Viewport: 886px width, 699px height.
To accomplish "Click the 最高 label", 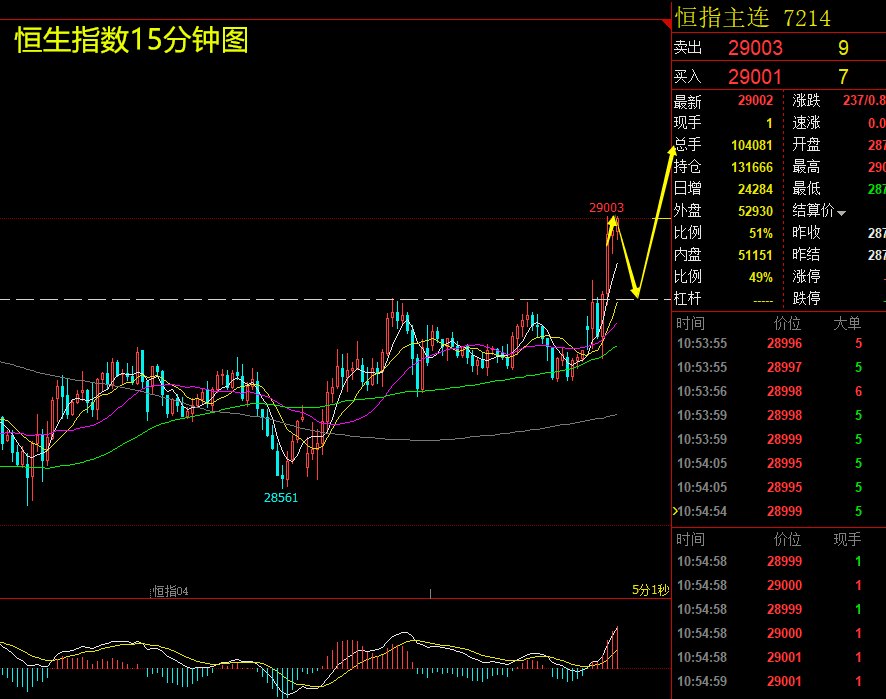I will point(806,167).
